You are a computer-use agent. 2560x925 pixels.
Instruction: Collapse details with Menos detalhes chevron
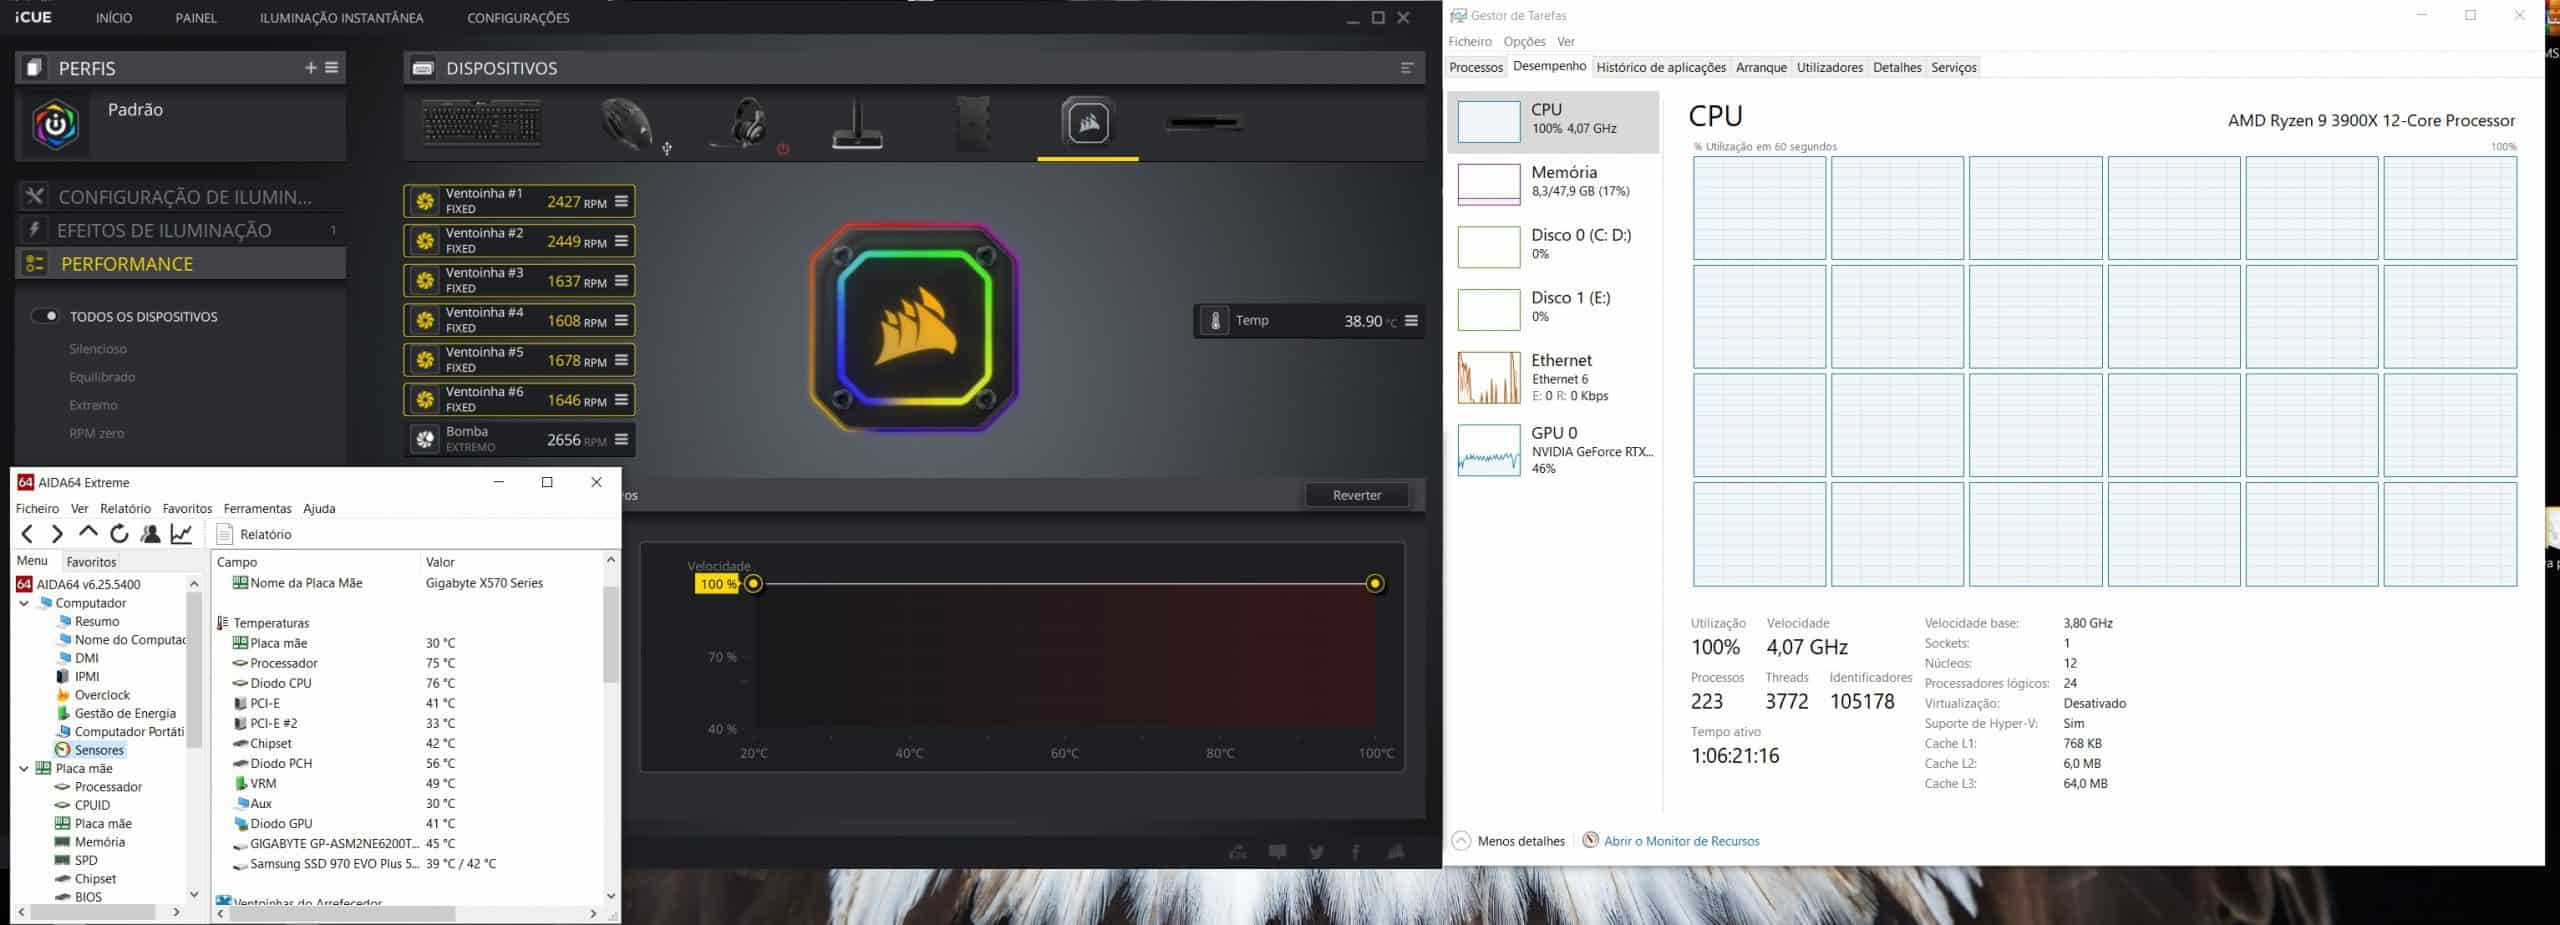(1461, 841)
